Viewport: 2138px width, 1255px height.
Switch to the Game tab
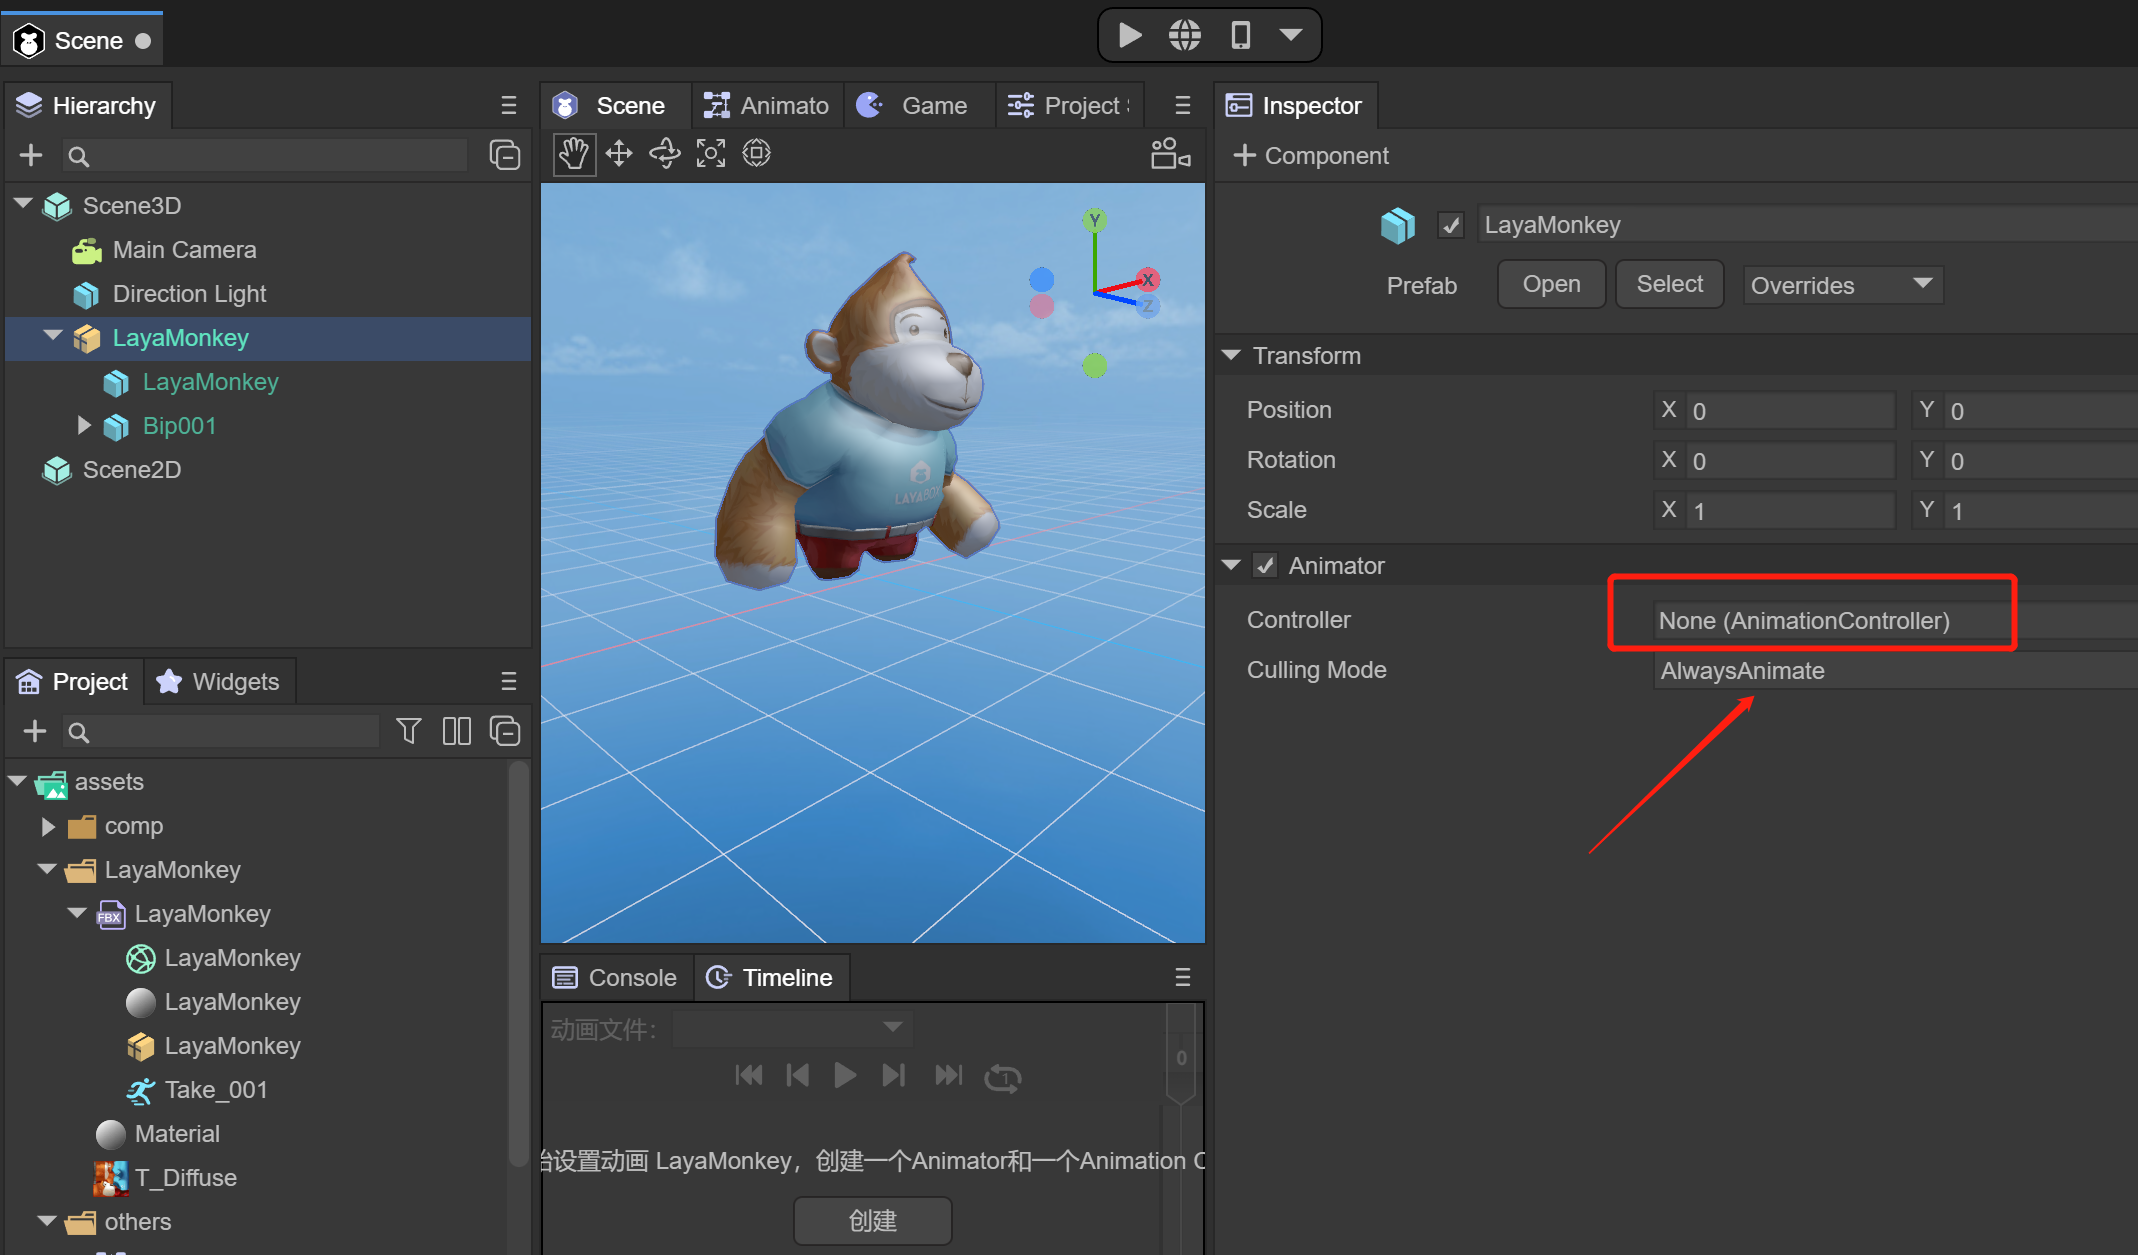[x=920, y=106]
